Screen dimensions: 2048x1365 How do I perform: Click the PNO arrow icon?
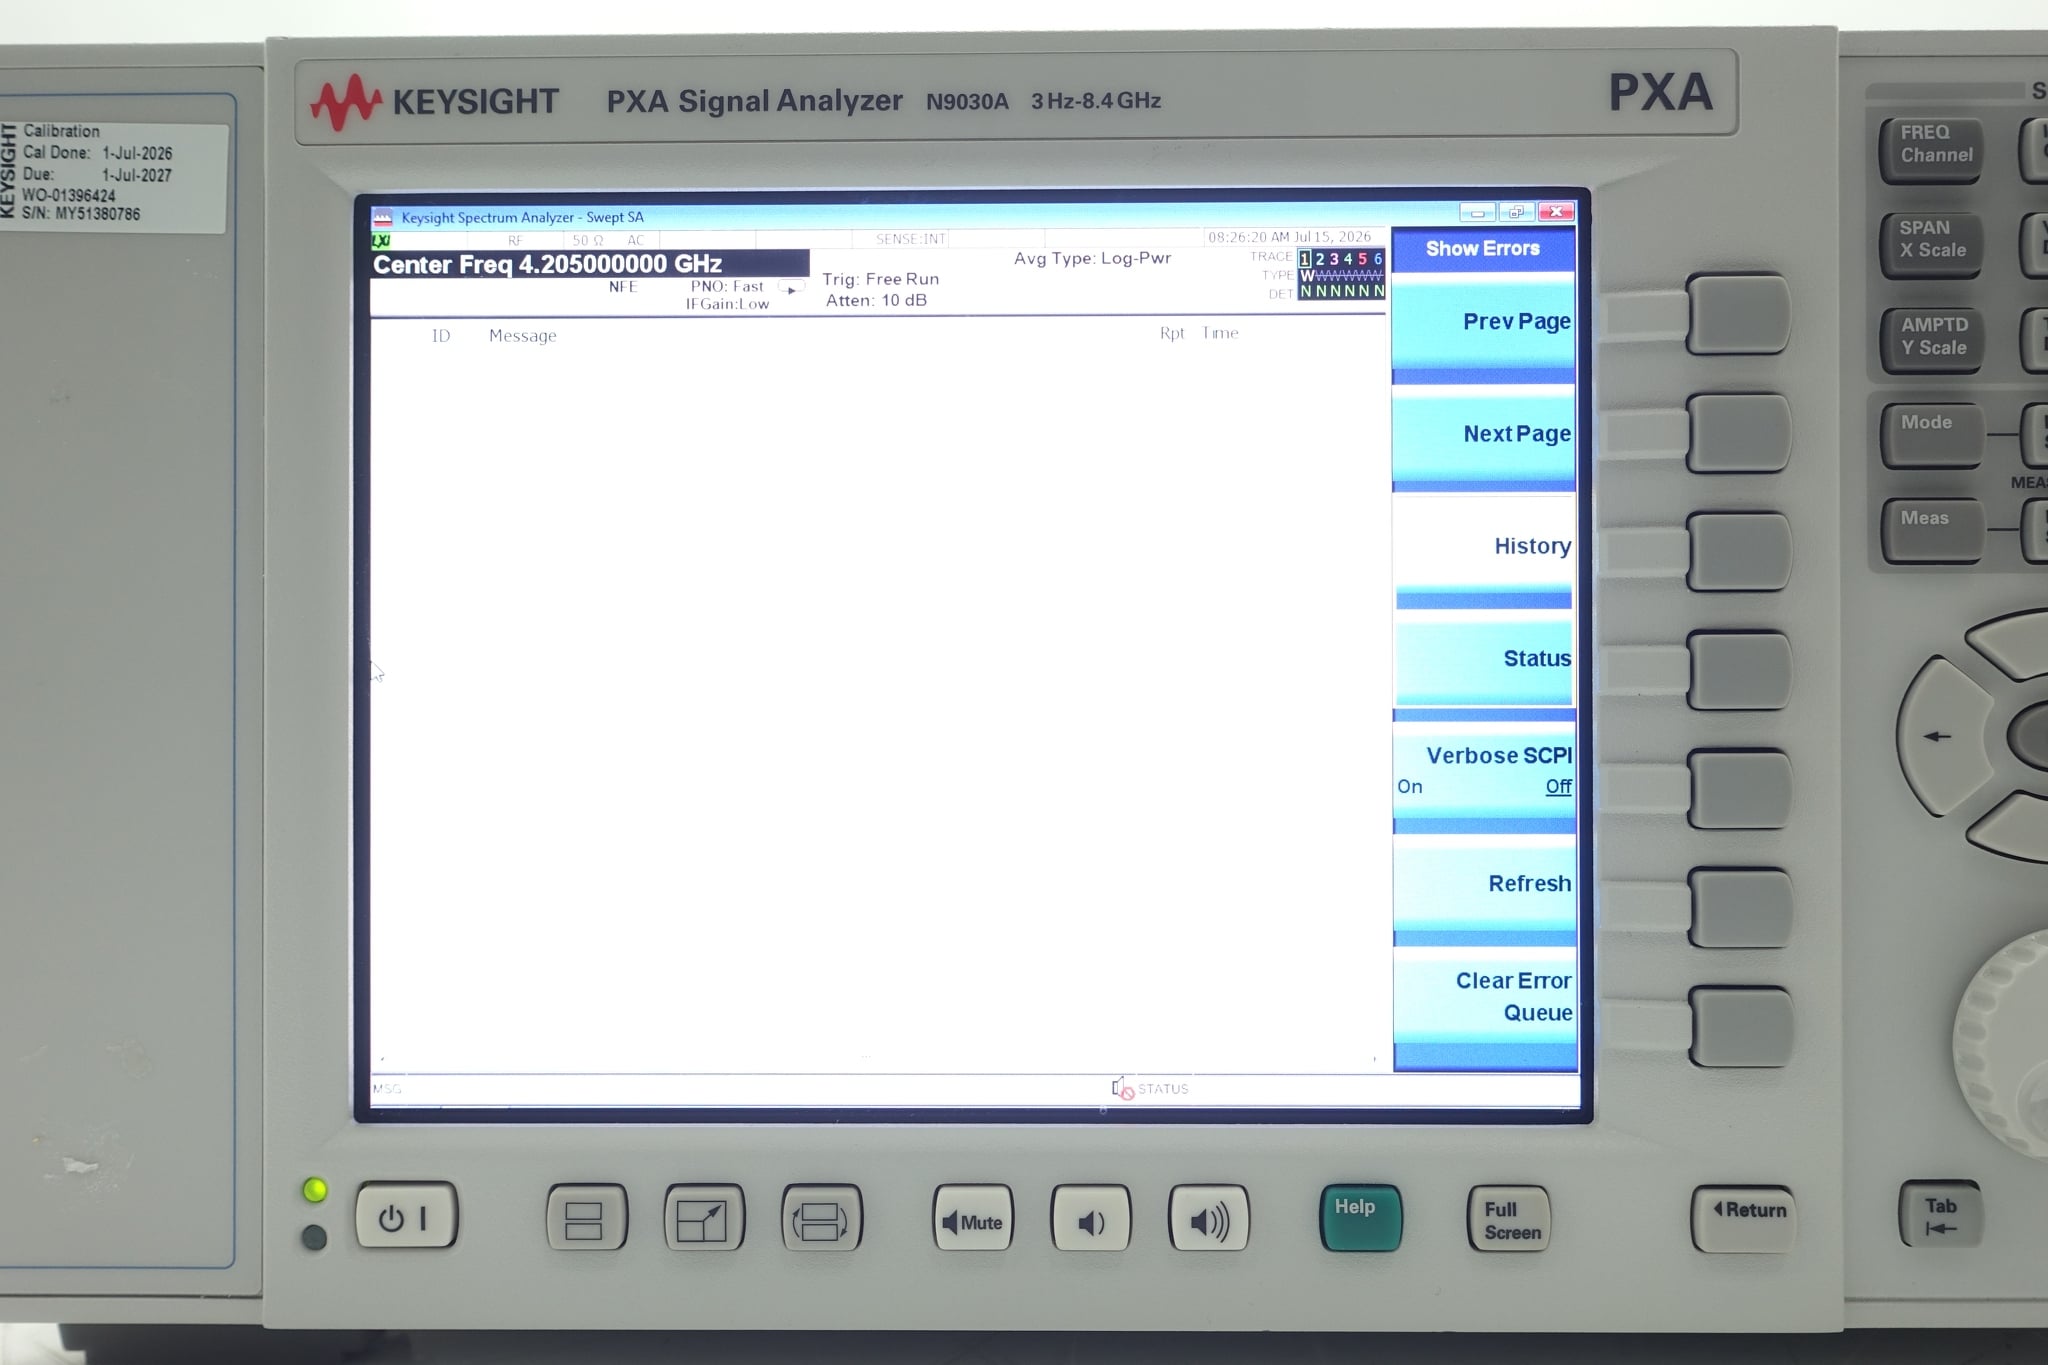[791, 288]
